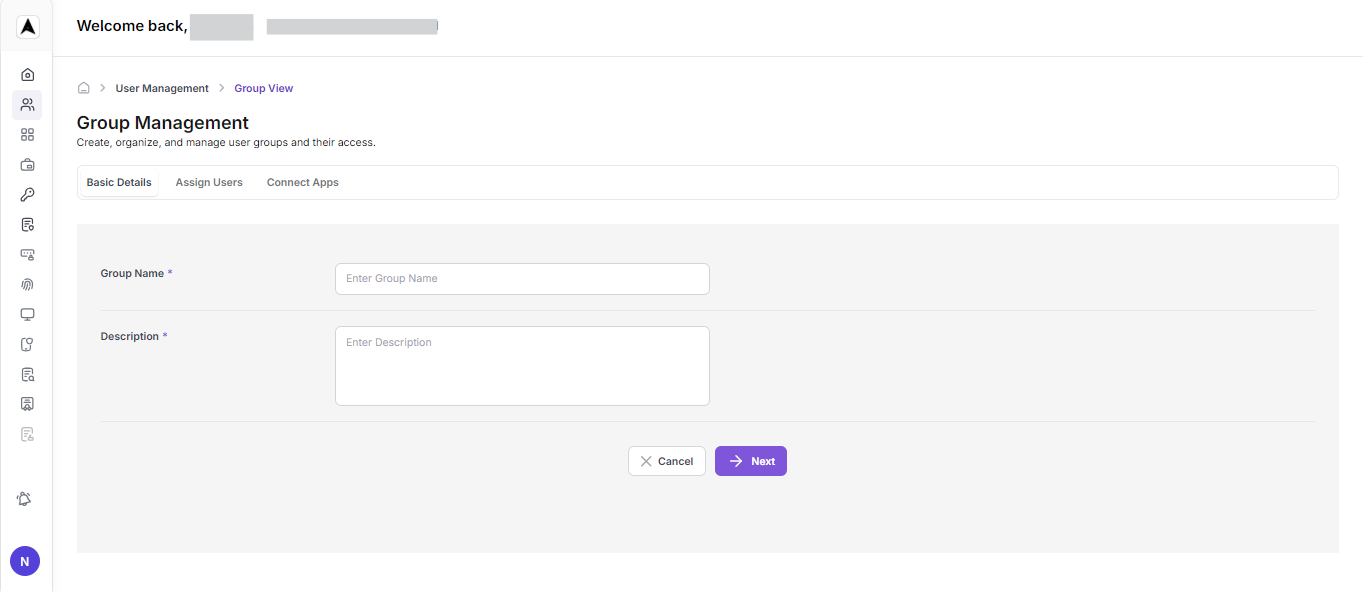The image size is (1365, 592).
Task: Click the Next button
Action: coord(750,460)
